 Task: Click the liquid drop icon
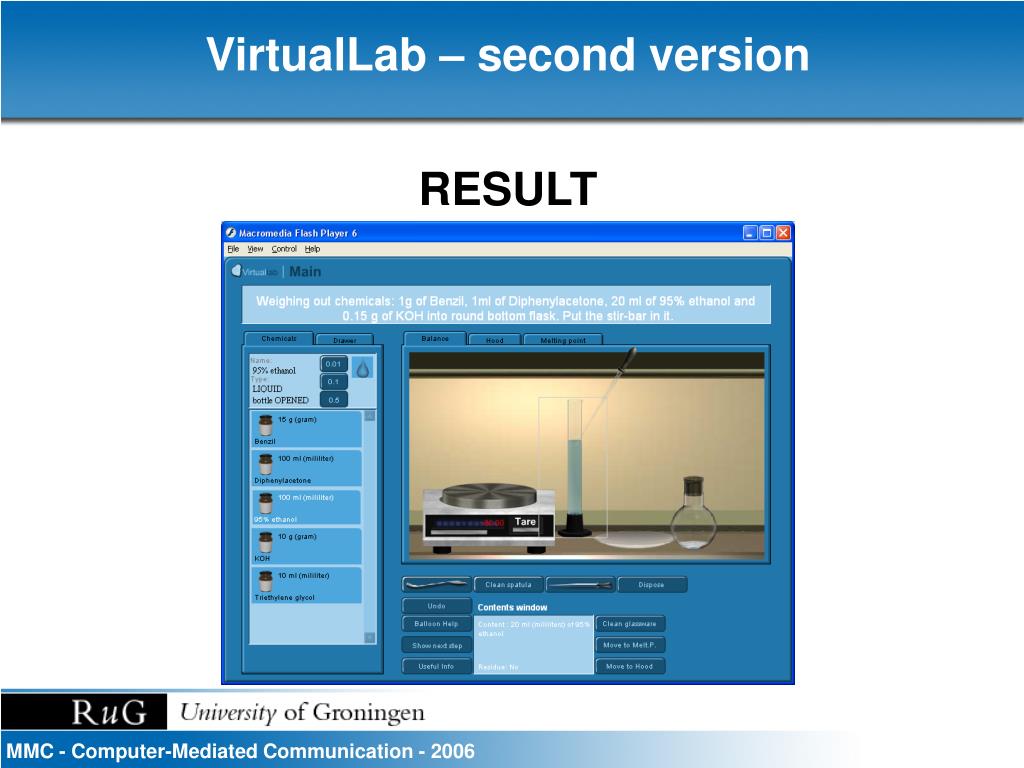(x=362, y=368)
